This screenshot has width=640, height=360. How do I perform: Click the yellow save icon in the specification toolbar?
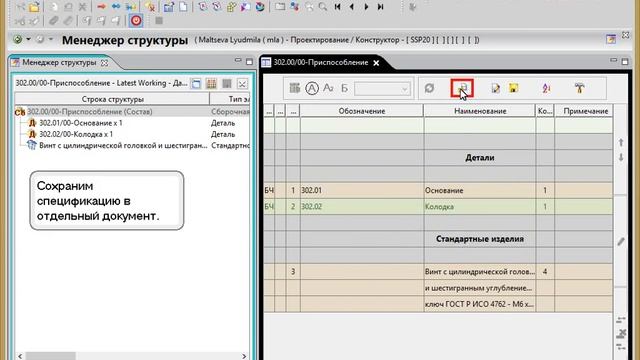pyautogui.click(x=513, y=88)
